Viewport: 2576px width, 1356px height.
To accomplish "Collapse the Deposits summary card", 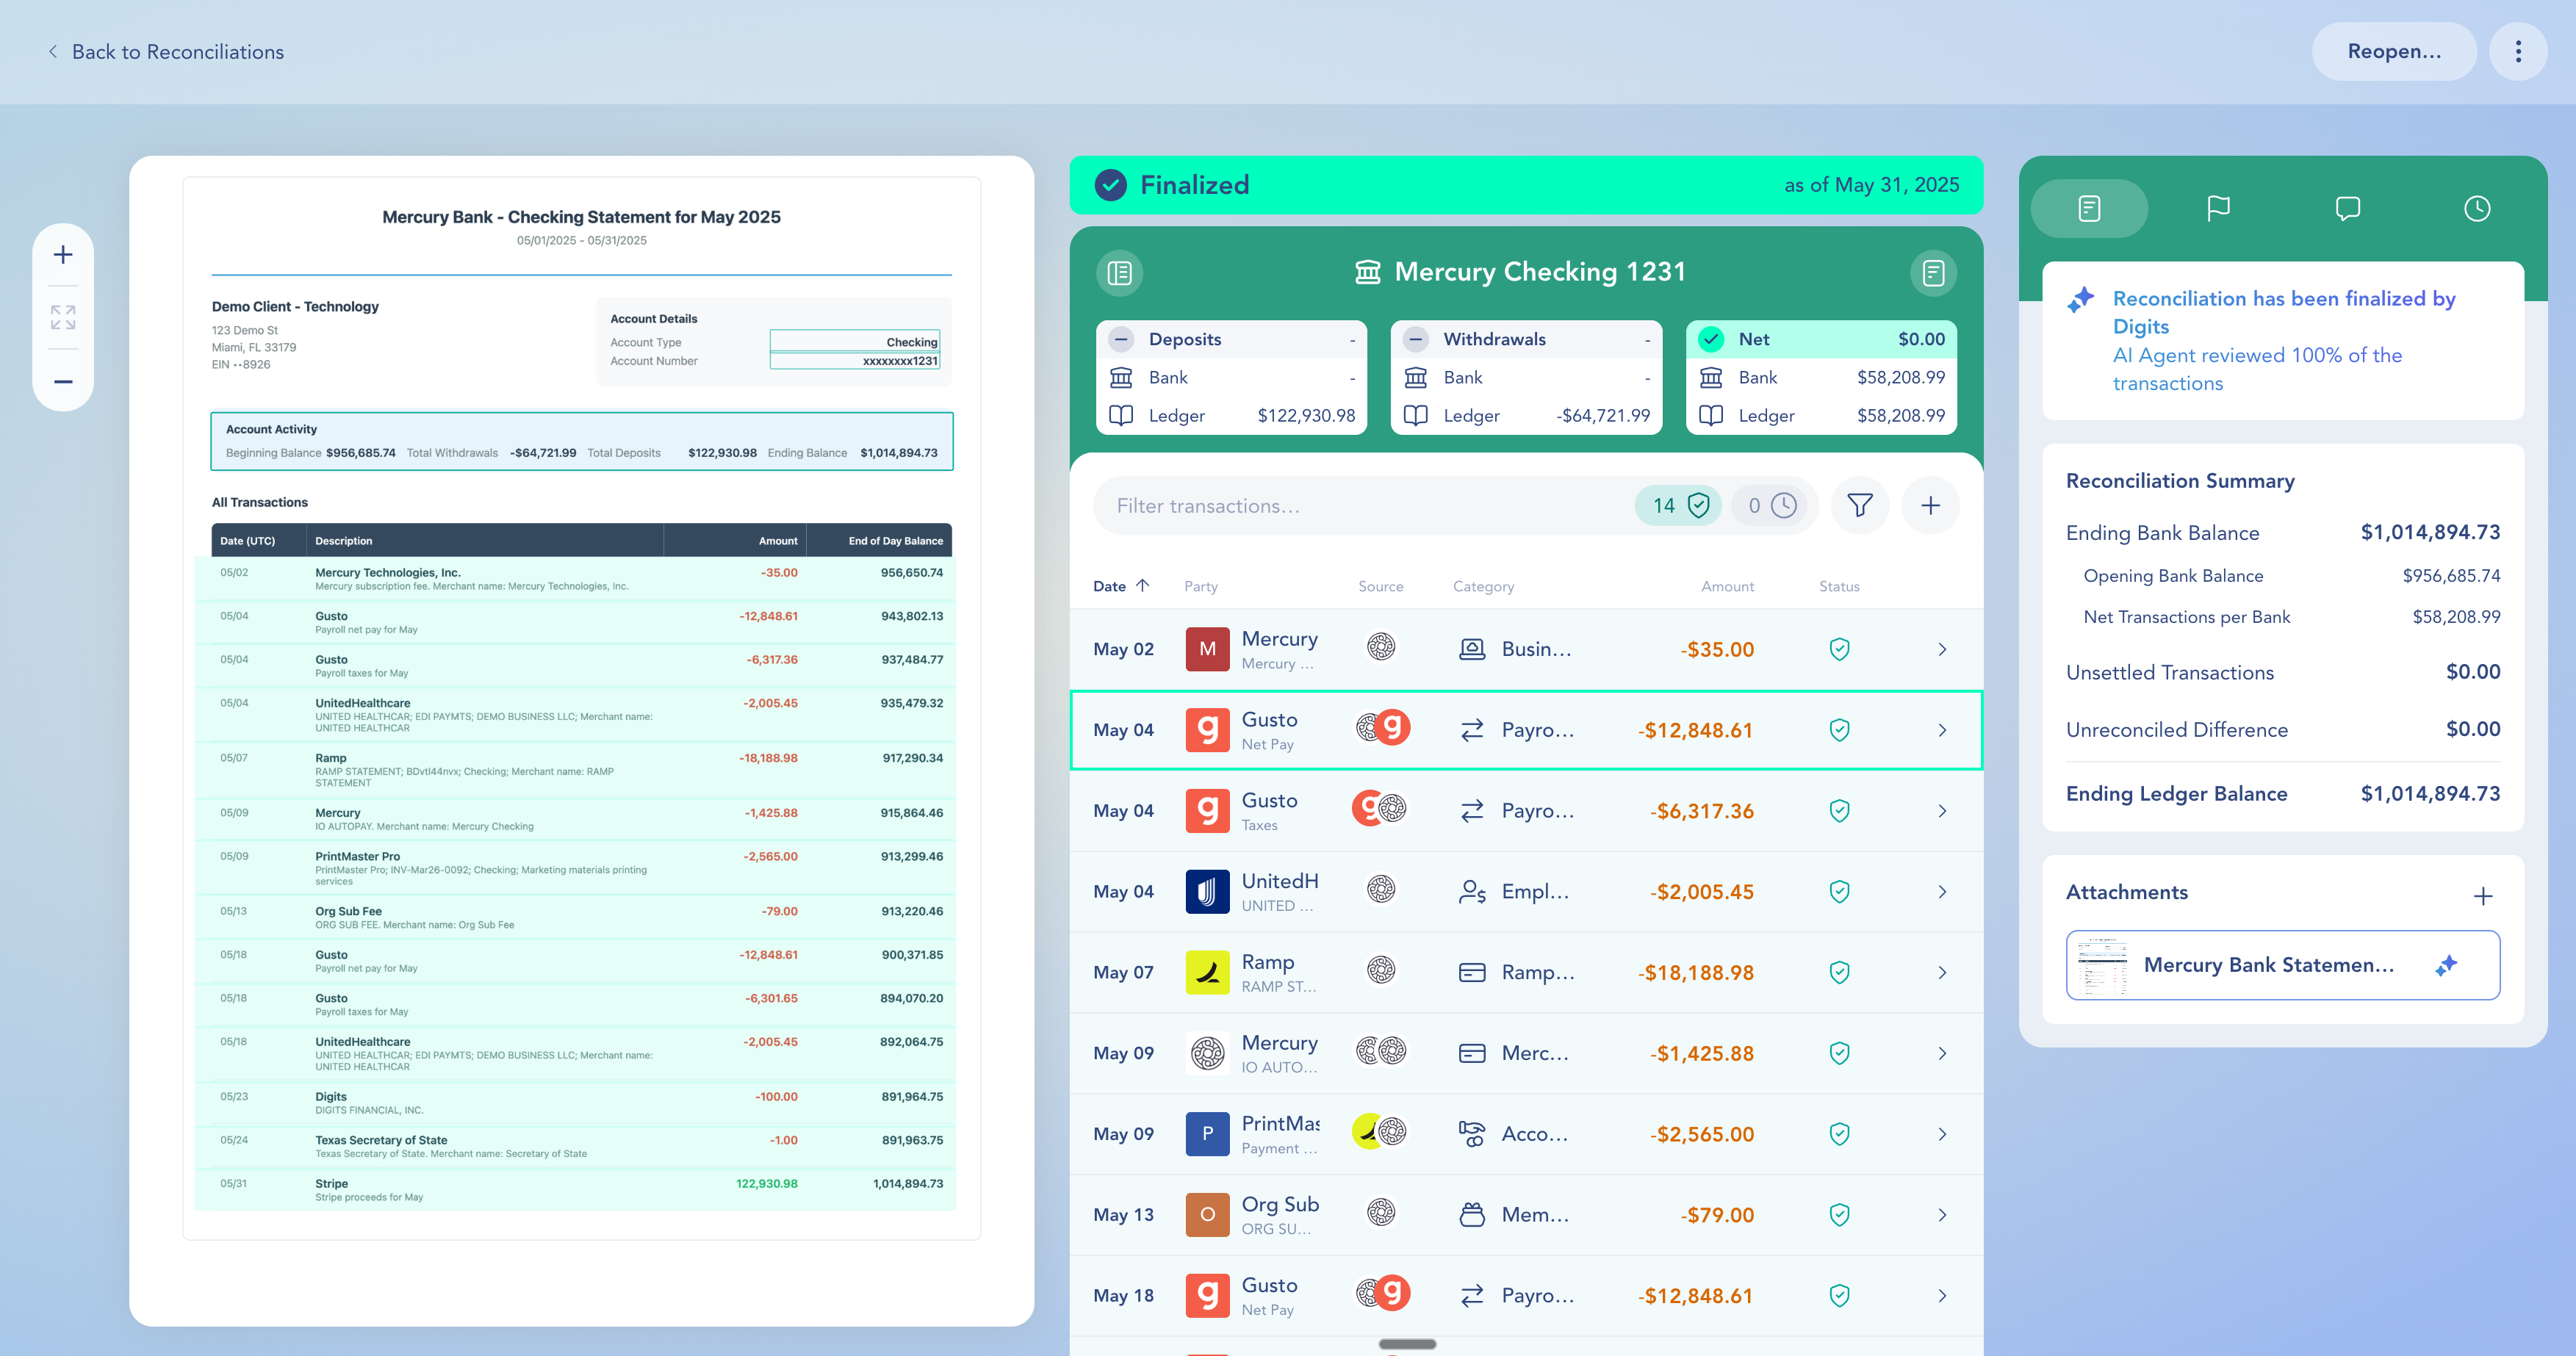I will pyautogui.click(x=1121, y=339).
